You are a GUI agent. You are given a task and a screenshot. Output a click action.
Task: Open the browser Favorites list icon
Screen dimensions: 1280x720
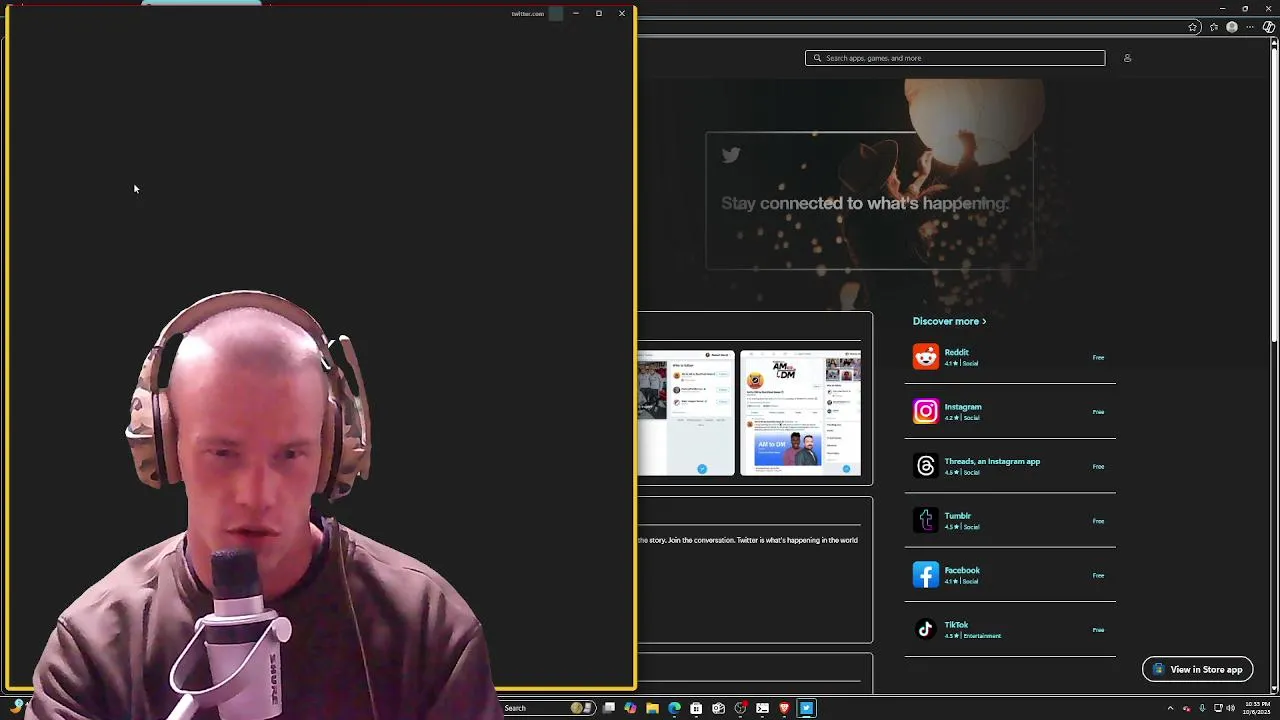pyautogui.click(x=1214, y=27)
